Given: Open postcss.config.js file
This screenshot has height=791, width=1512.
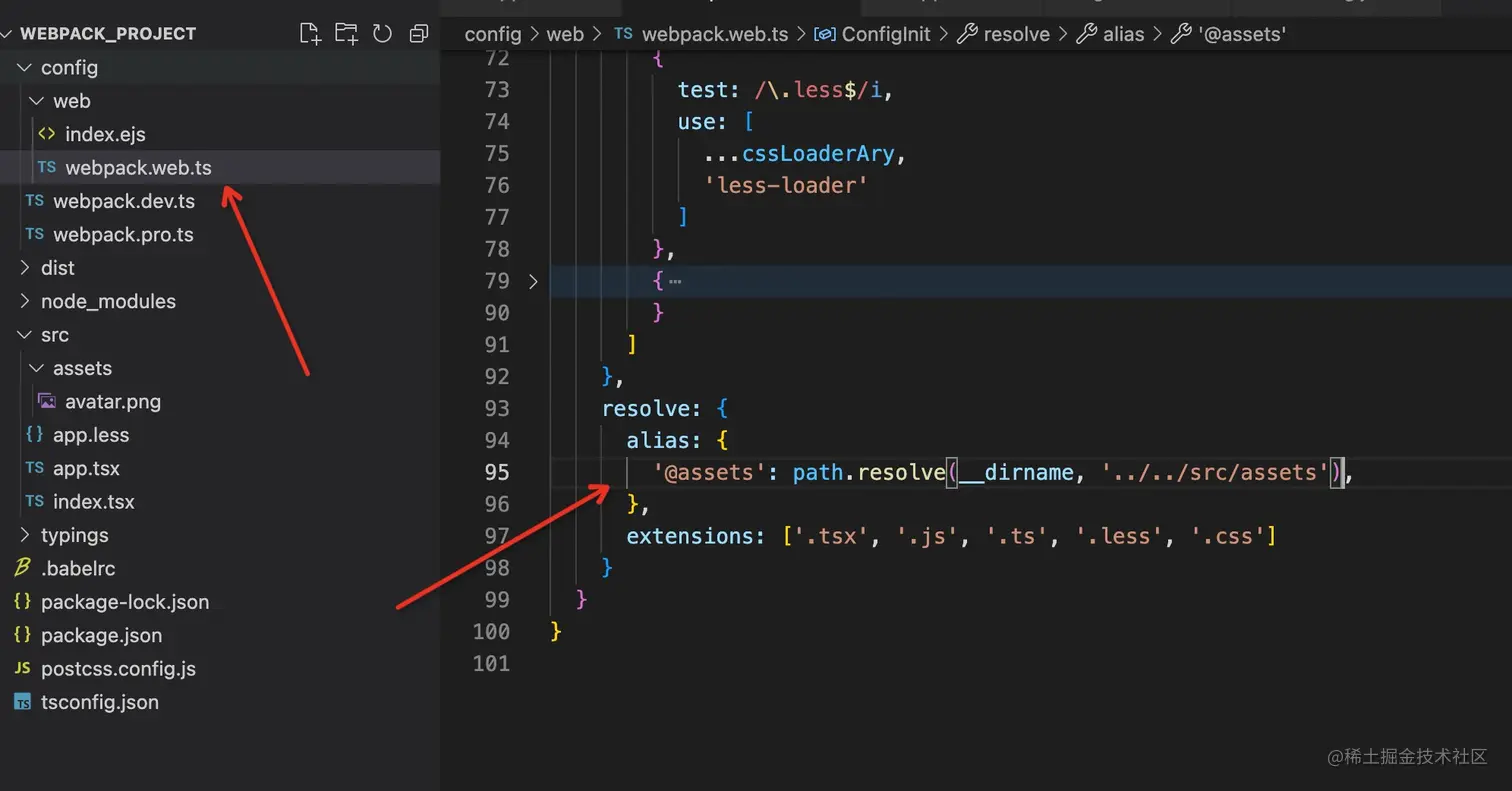Looking at the screenshot, I should [x=118, y=669].
